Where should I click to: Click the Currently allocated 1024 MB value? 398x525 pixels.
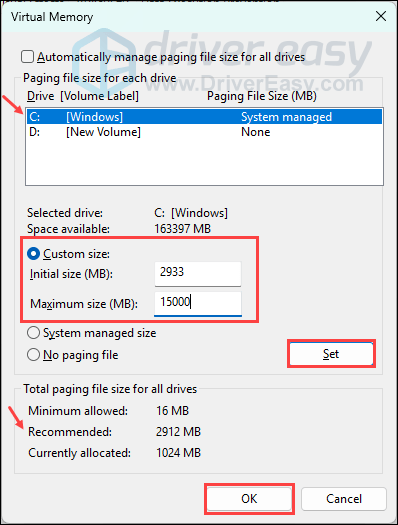point(178,453)
